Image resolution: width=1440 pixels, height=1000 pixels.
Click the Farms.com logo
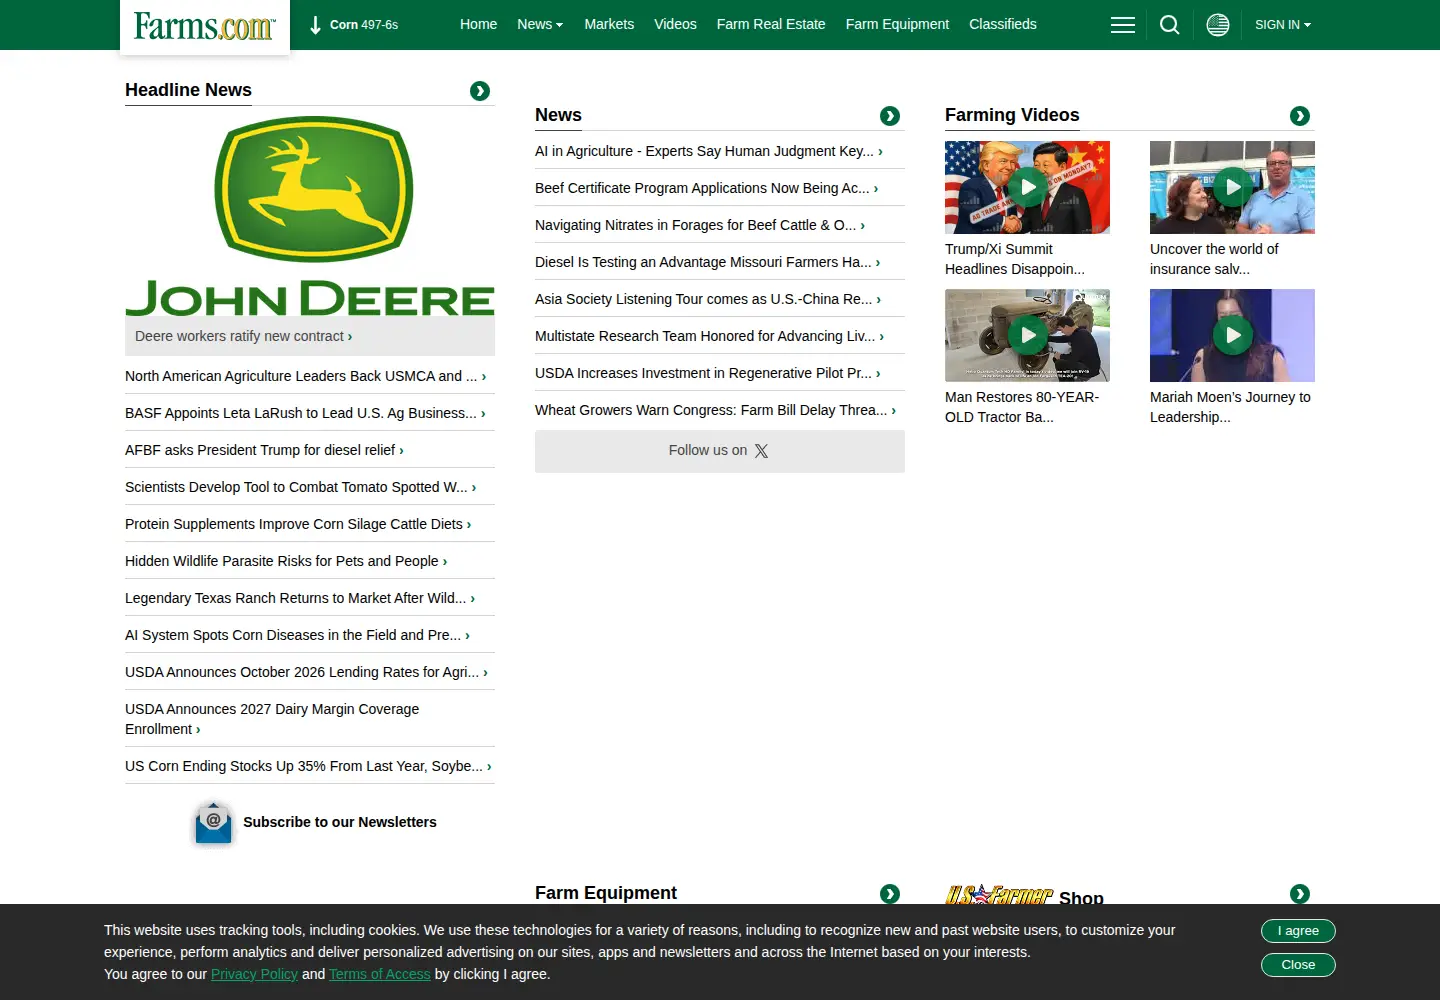[x=205, y=26]
